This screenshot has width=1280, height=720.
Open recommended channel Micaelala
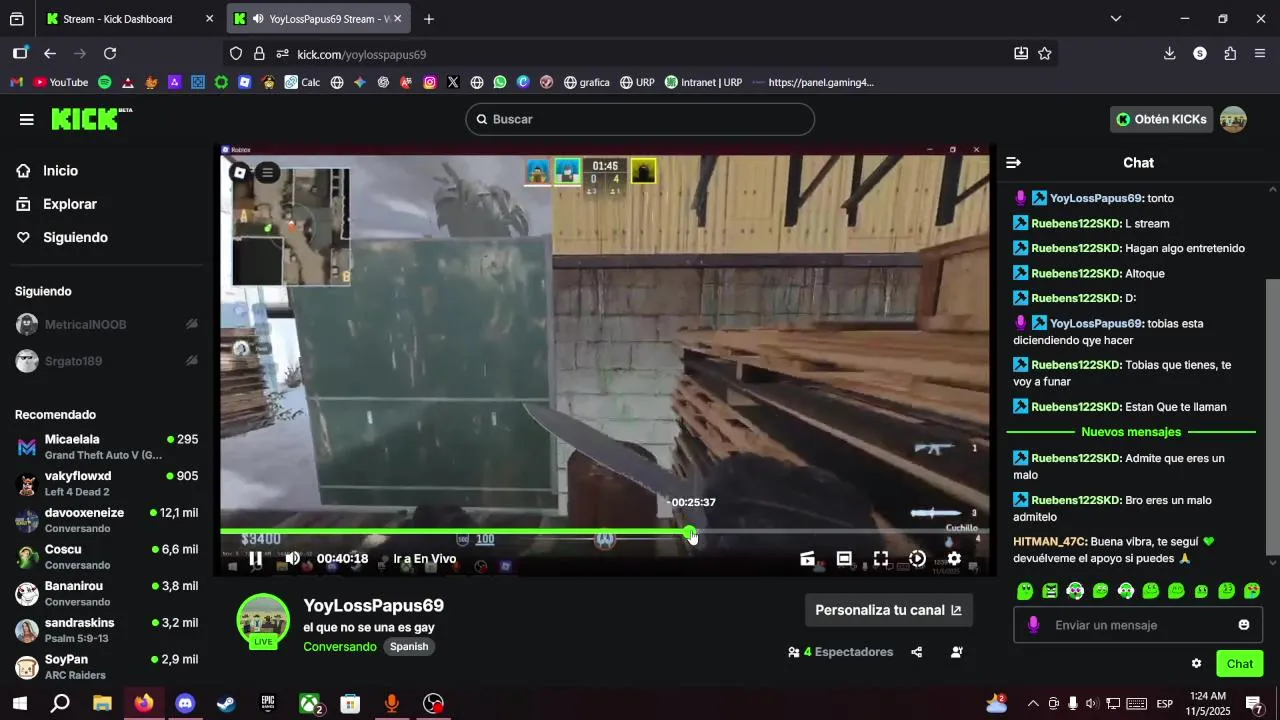coord(107,446)
